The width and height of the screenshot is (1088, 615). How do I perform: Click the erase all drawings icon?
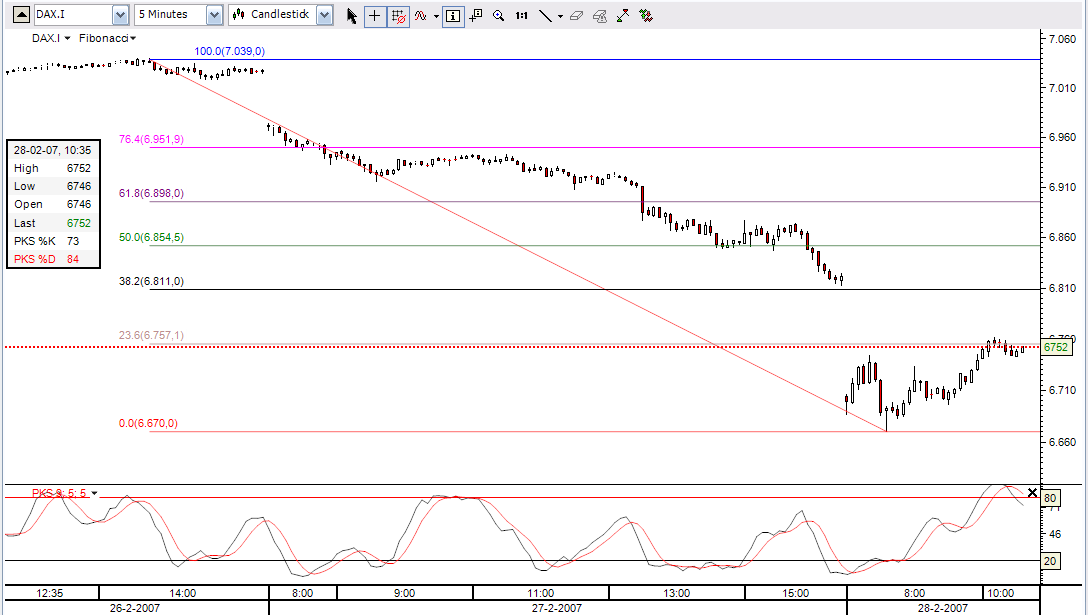[x=600, y=15]
